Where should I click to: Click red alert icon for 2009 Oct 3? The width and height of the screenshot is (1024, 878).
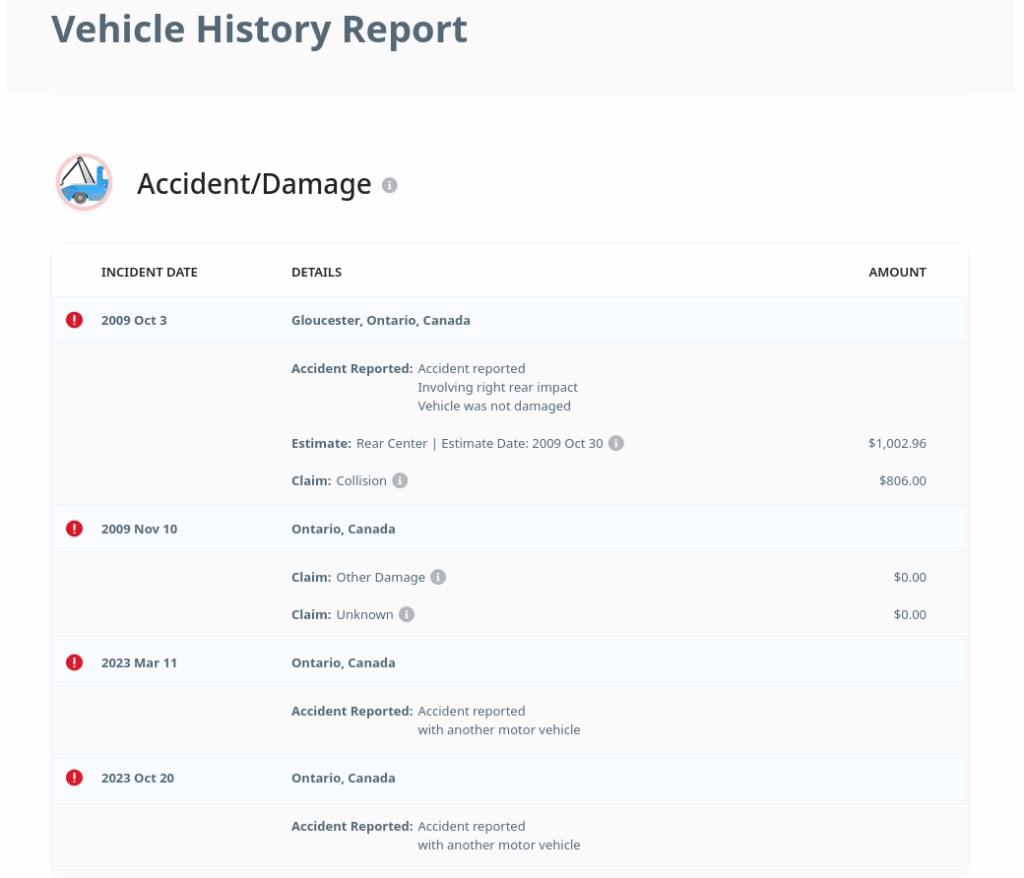[x=74, y=320]
